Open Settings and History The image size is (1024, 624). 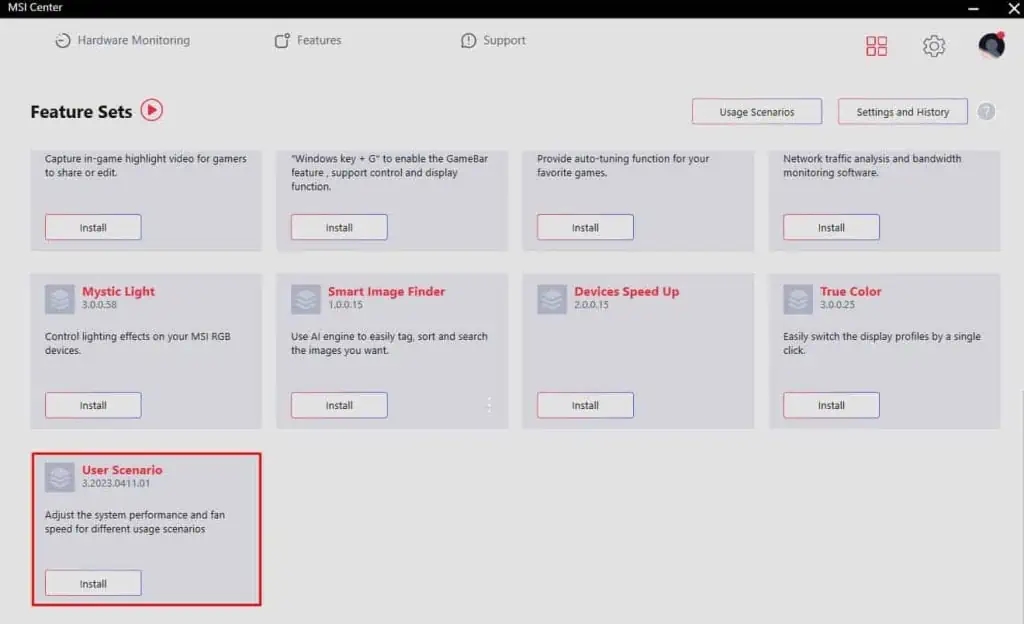(902, 112)
